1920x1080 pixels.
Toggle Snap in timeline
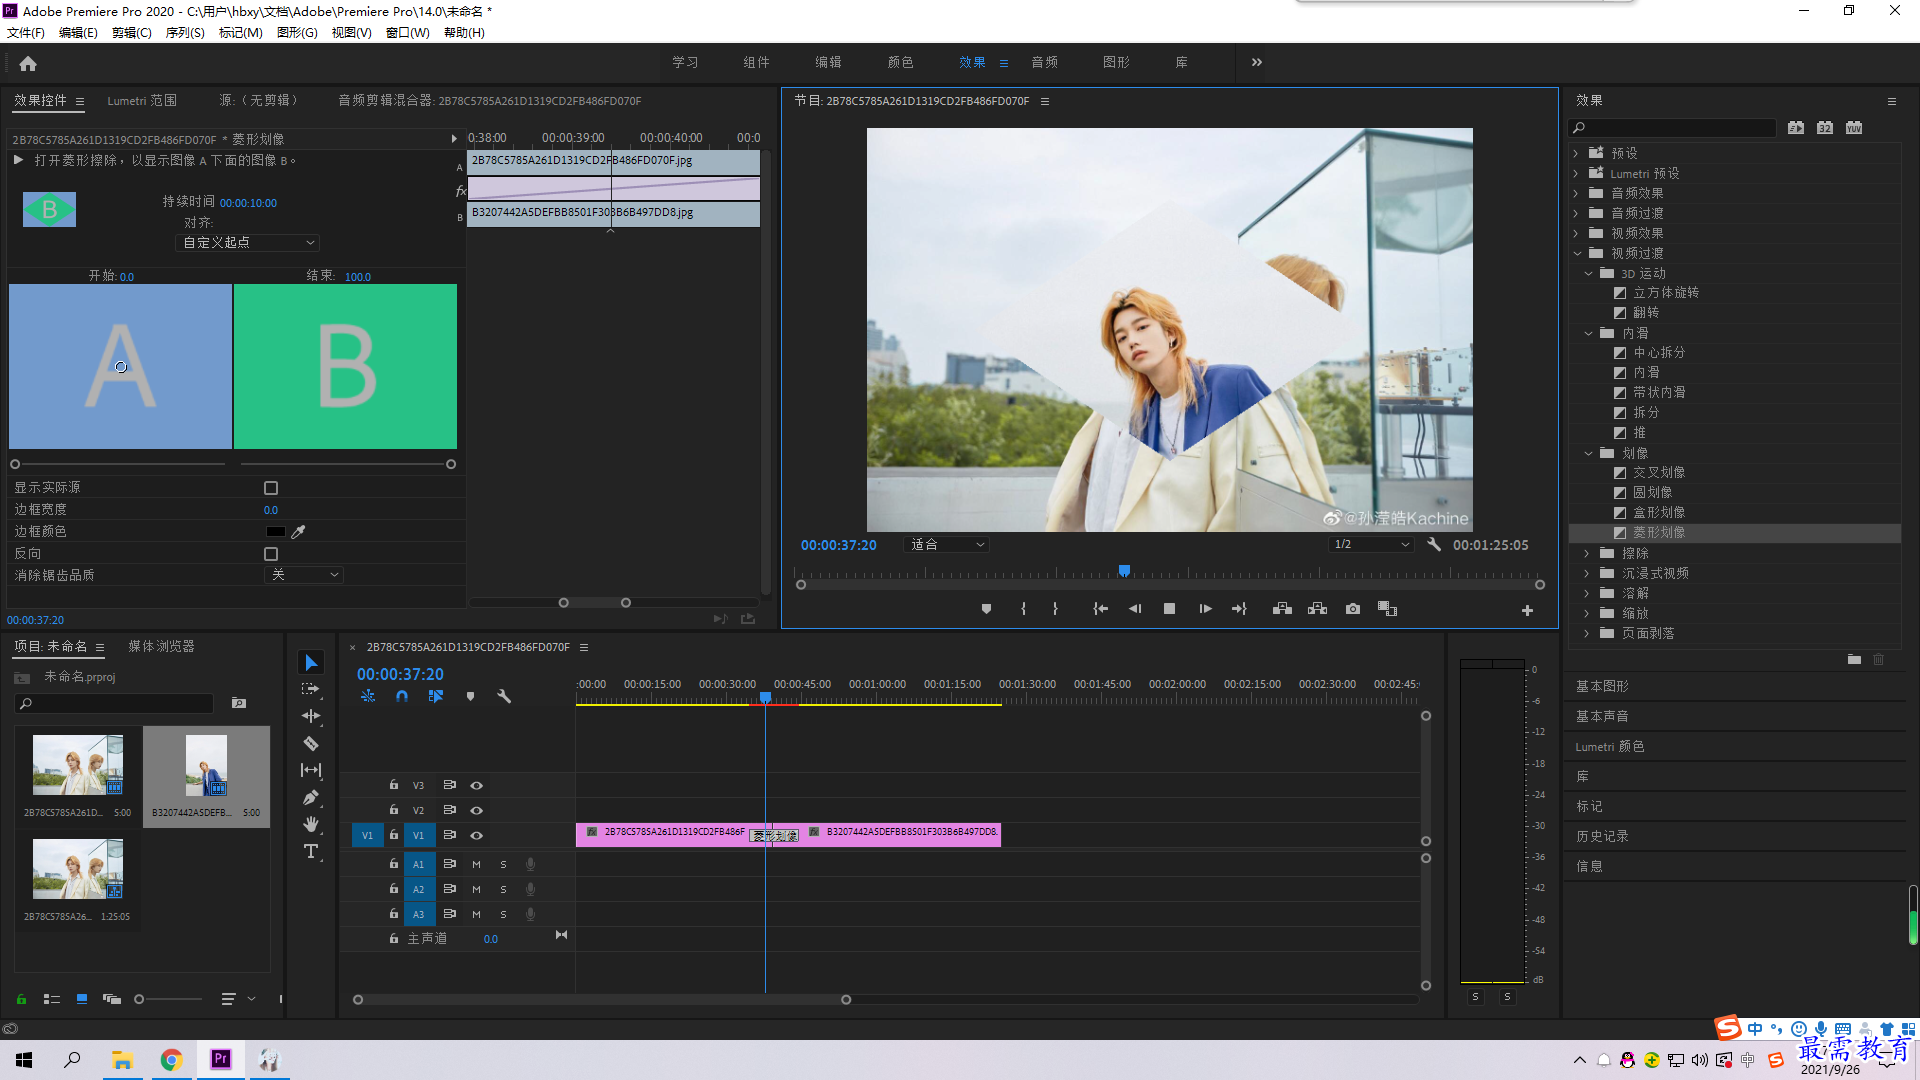click(402, 696)
